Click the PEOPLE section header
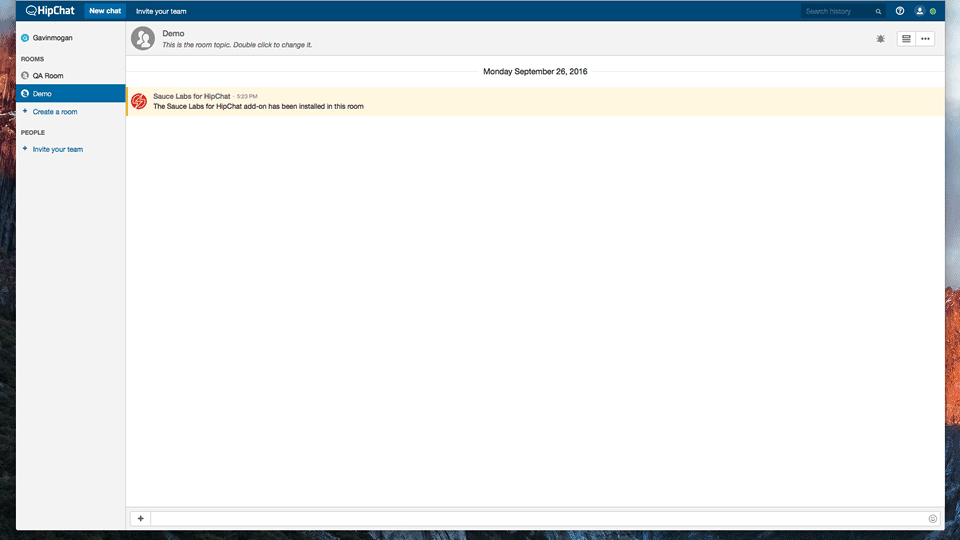Screen dimensions: 960x540 pyautogui.click(x=33, y=133)
